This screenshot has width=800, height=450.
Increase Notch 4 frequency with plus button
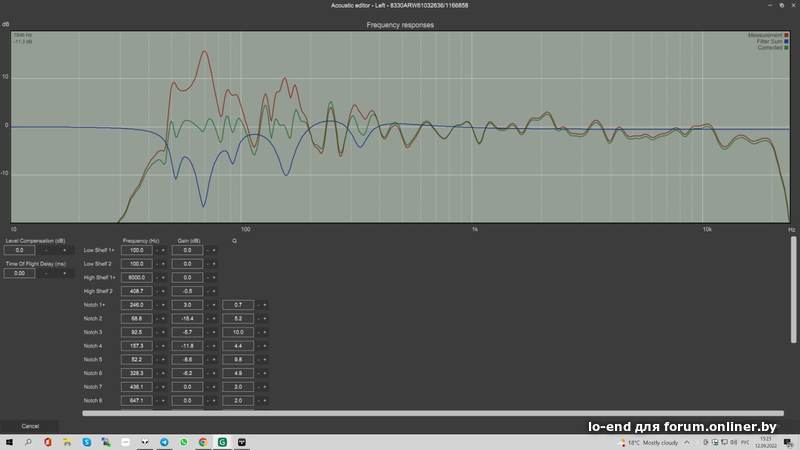[x=163, y=346]
